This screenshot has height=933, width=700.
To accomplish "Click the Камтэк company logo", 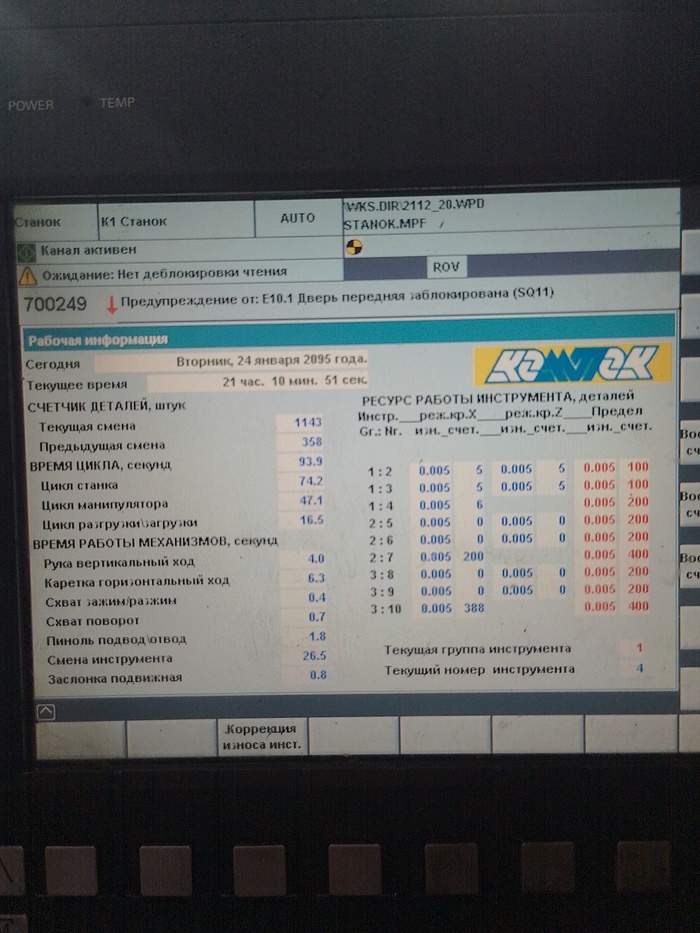I will point(572,365).
